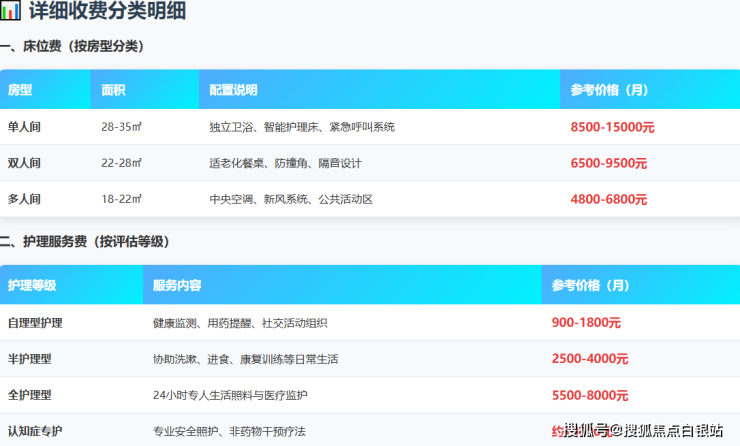Click the 搜狐号@搜狐焦点白银站 watermark
Screen dimensions: 740x446
643,431
